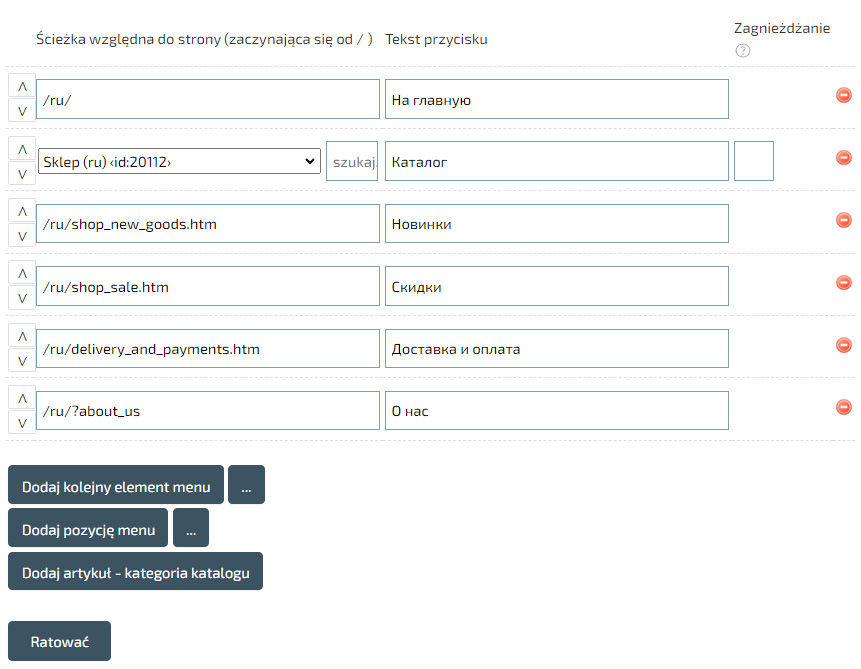The image size is (861, 669).
Task: Remove the 'На главную' menu row
Action: tap(843, 96)
